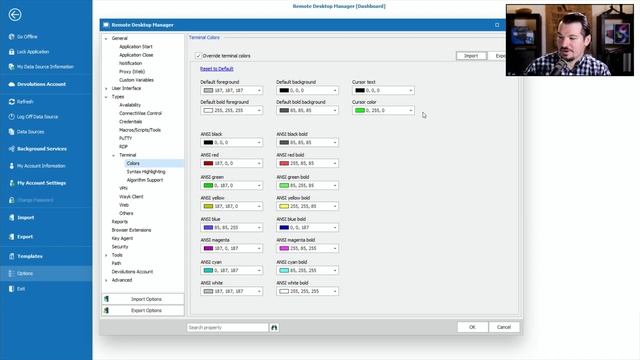Click the Remote Desktop Manager title icon
This screenshot has height=360, width=640.
(106, 25)
